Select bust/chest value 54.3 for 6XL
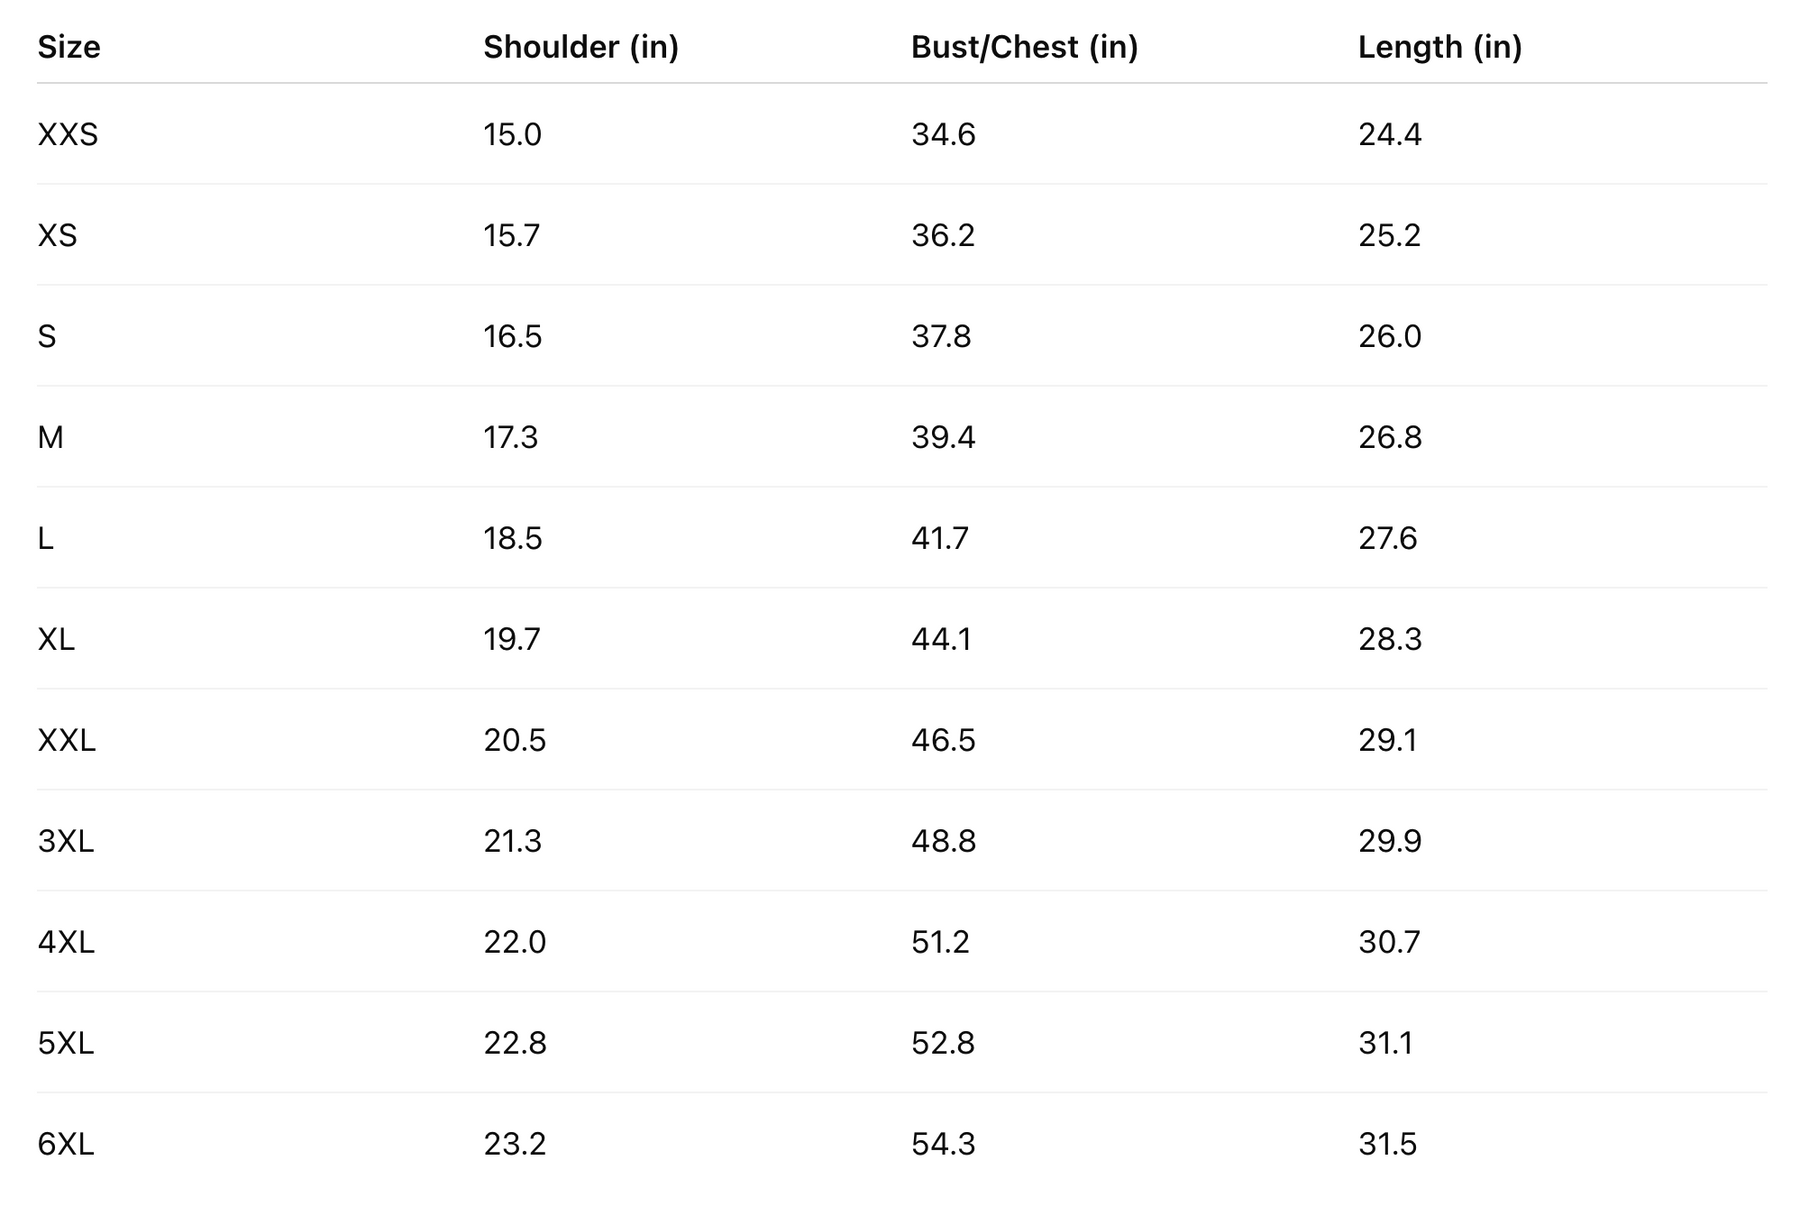This screenshot has height=1206, width=1800. [x=943, y=1143]
